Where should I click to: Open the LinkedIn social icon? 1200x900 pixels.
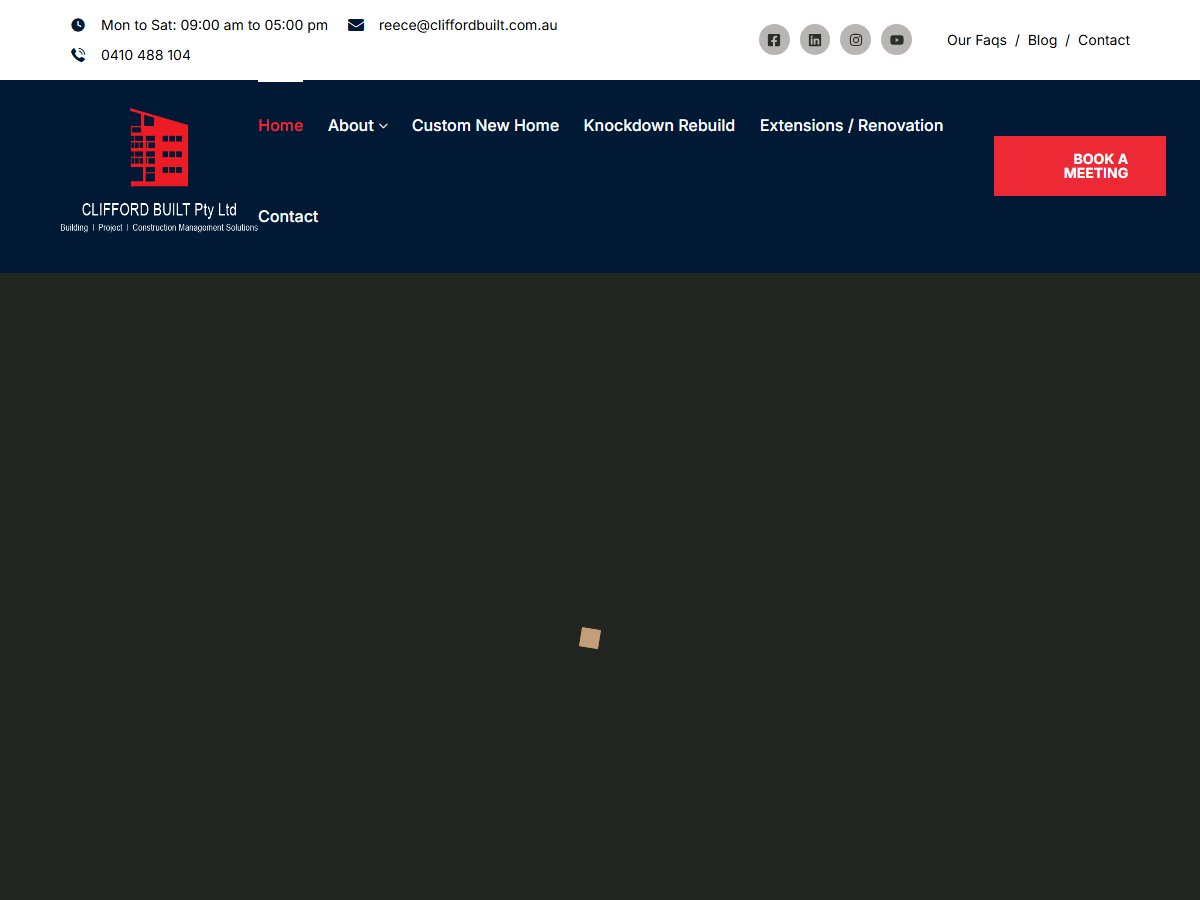tap(815, 40)
